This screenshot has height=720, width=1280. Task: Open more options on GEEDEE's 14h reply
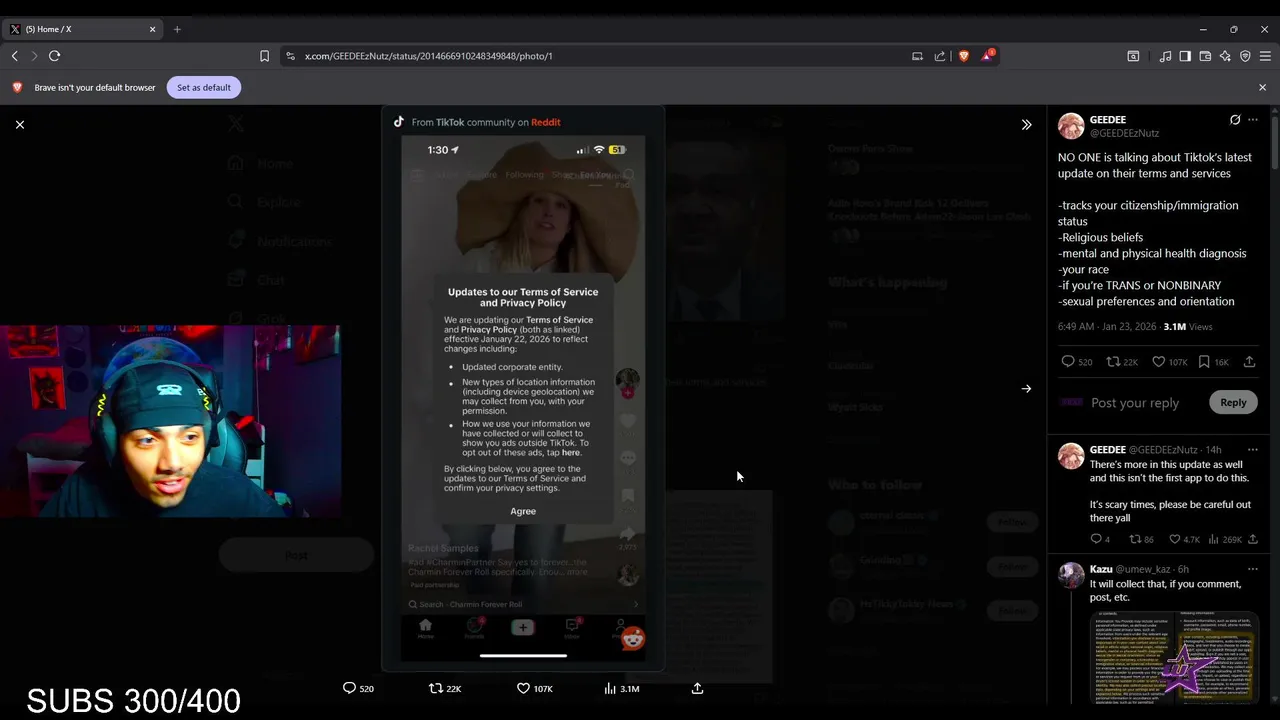click(1253, 450)
